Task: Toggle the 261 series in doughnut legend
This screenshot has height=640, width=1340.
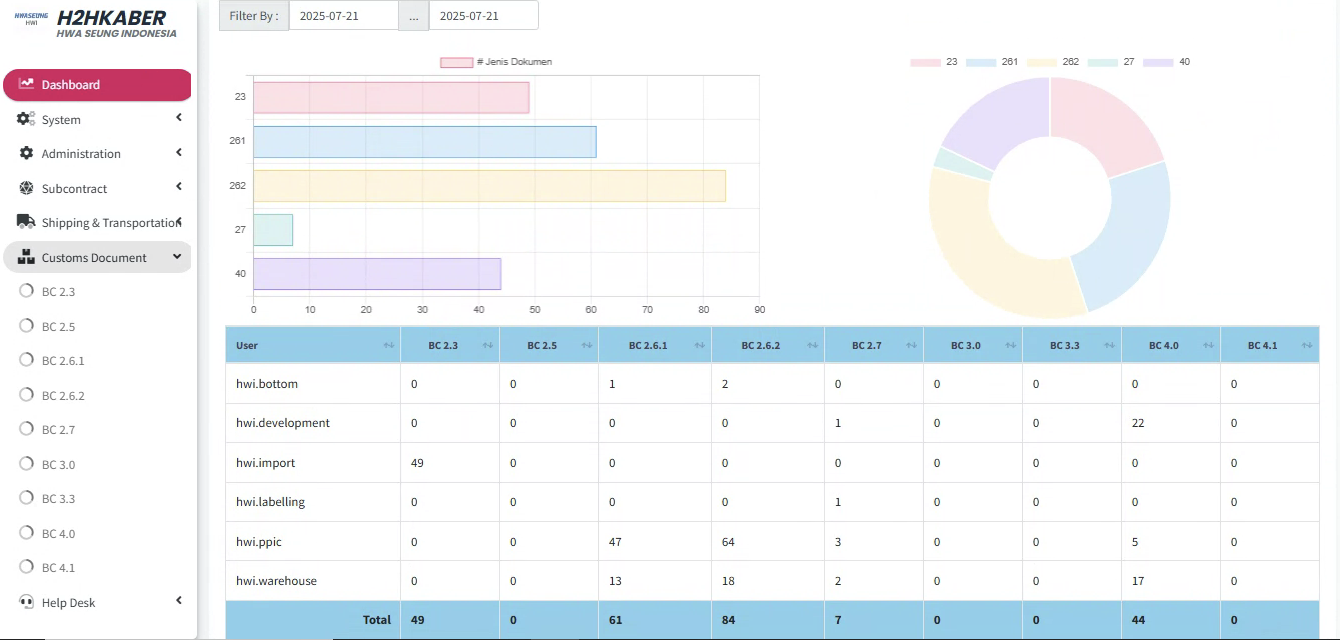Action: [x=980, y=62]
